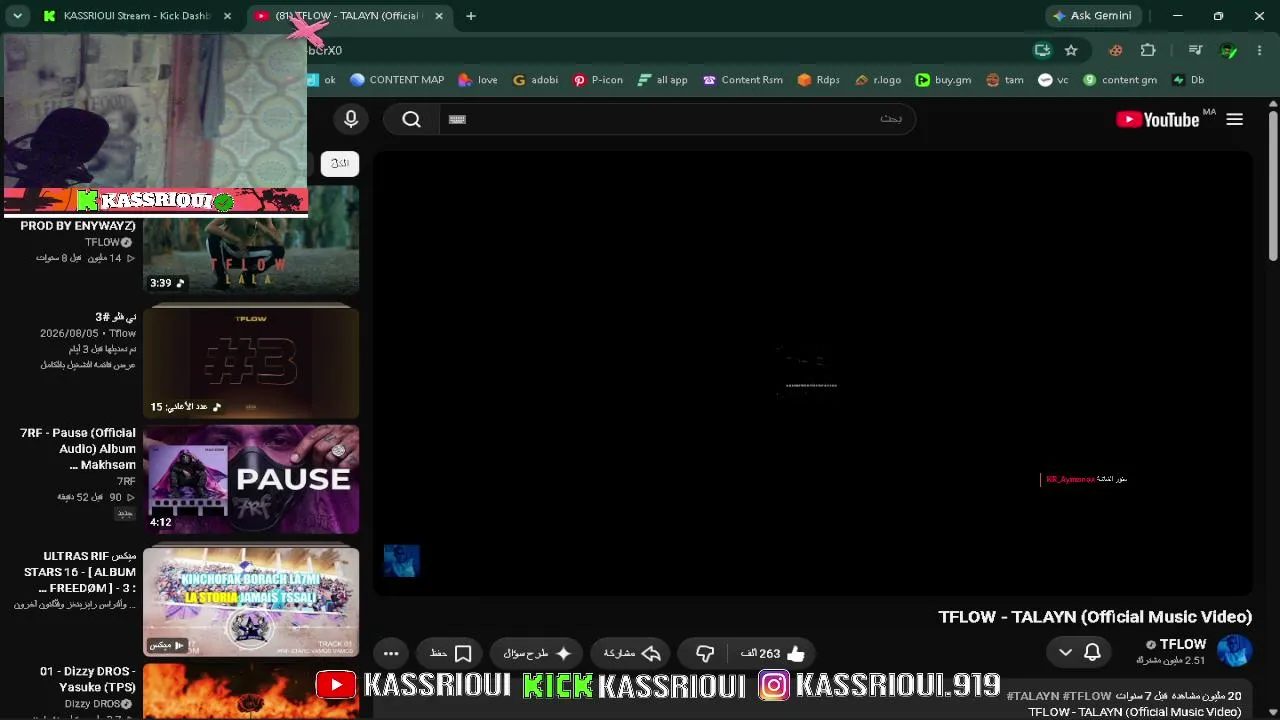1280x720 pixels.
Task: Open the tab search dropdown arrow
Action: coord(18,16)
